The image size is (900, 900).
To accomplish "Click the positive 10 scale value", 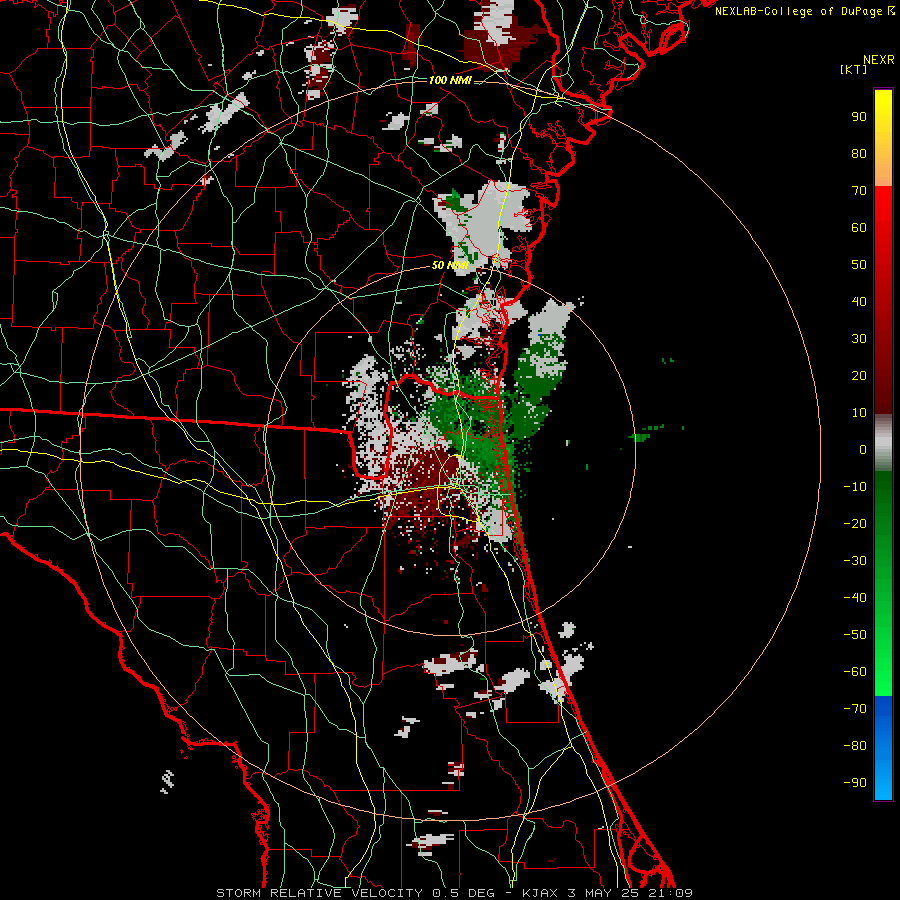I will click(x=859, y=413).
